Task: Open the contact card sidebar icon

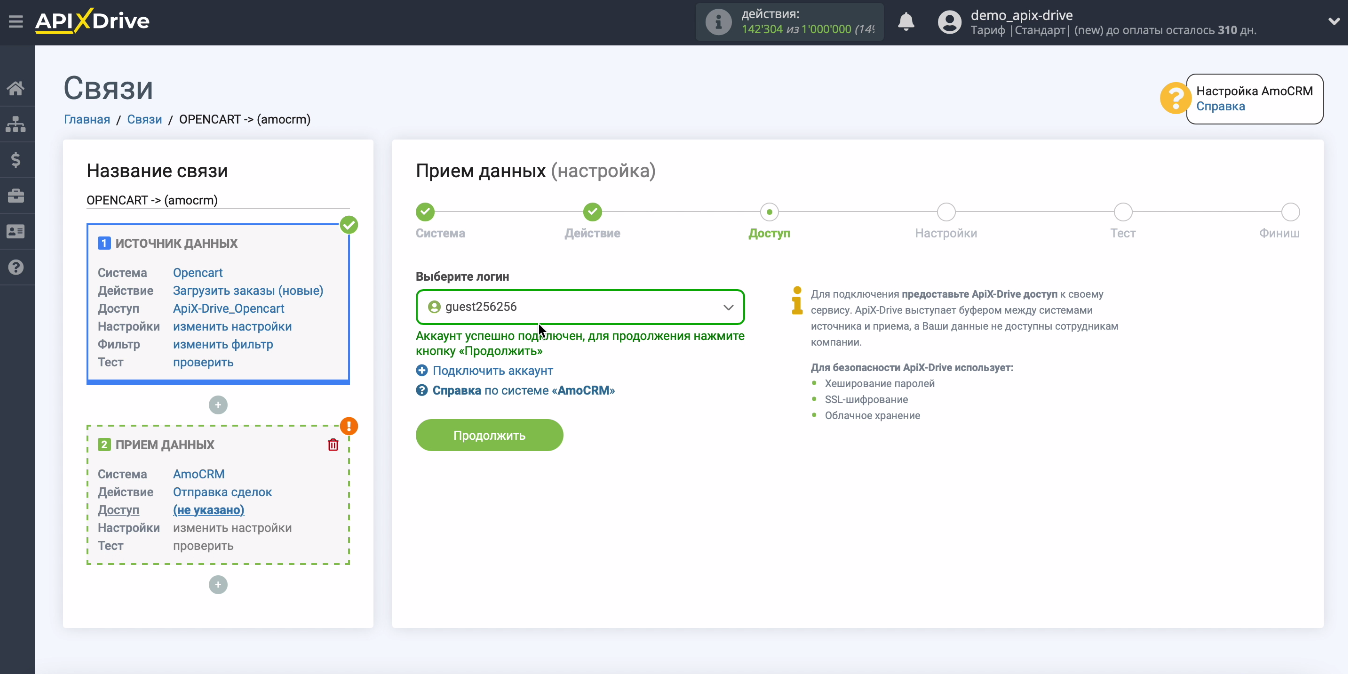Action: tap(15, 231)
